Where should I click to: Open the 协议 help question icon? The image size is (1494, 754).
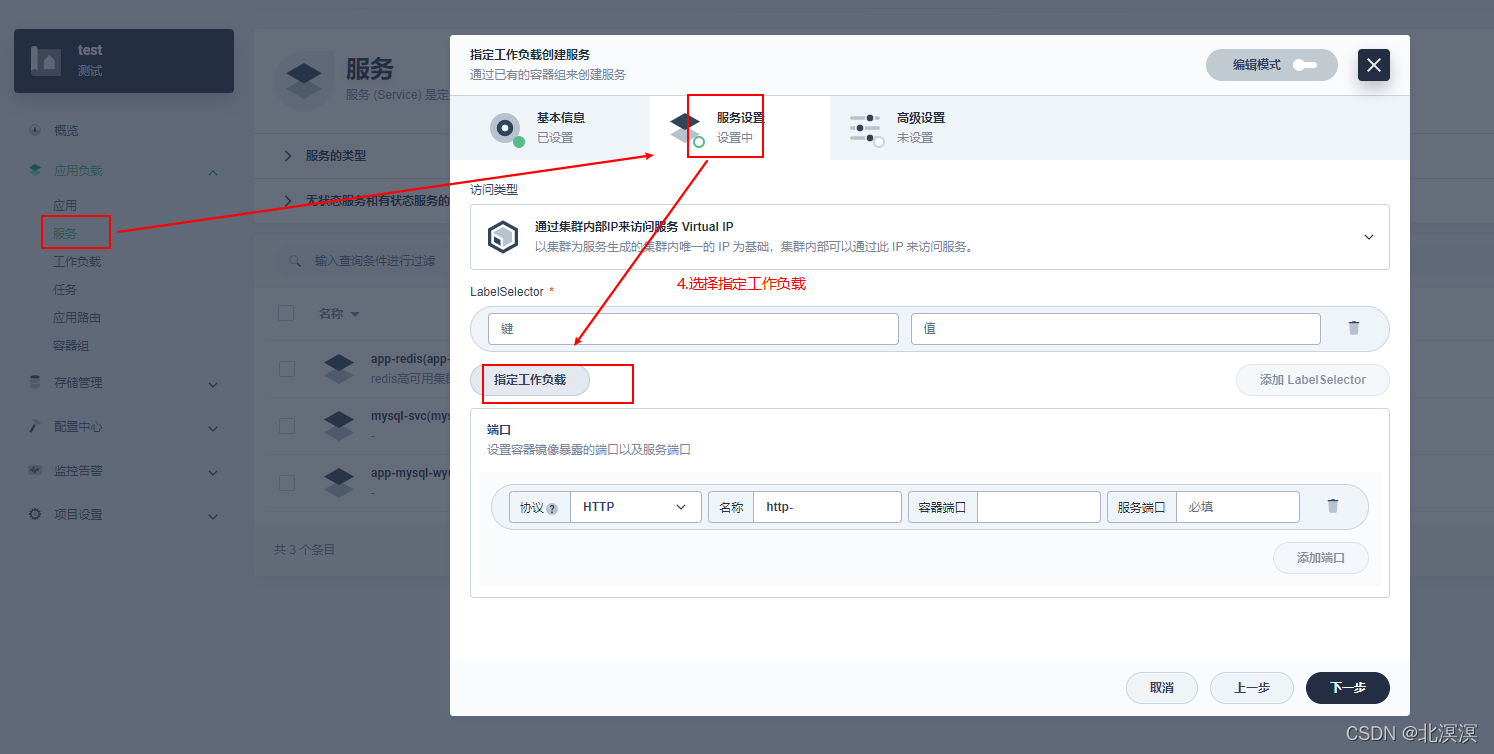coord(552,507)
